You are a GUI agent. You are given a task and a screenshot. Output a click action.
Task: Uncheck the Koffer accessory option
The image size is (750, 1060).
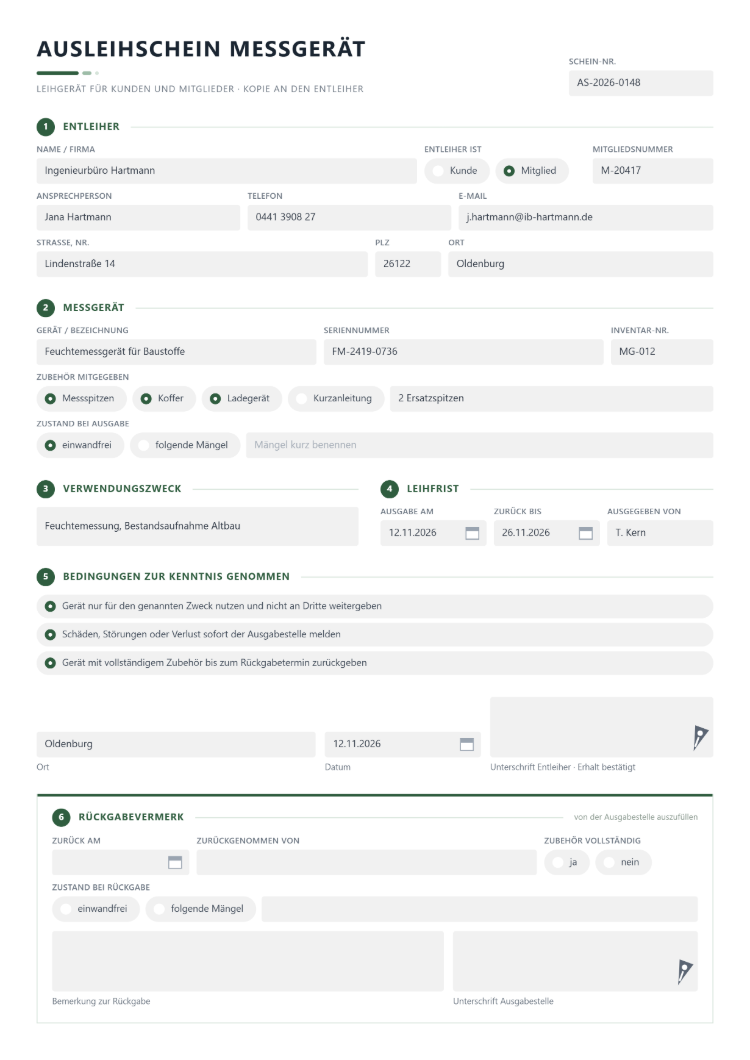164,399
